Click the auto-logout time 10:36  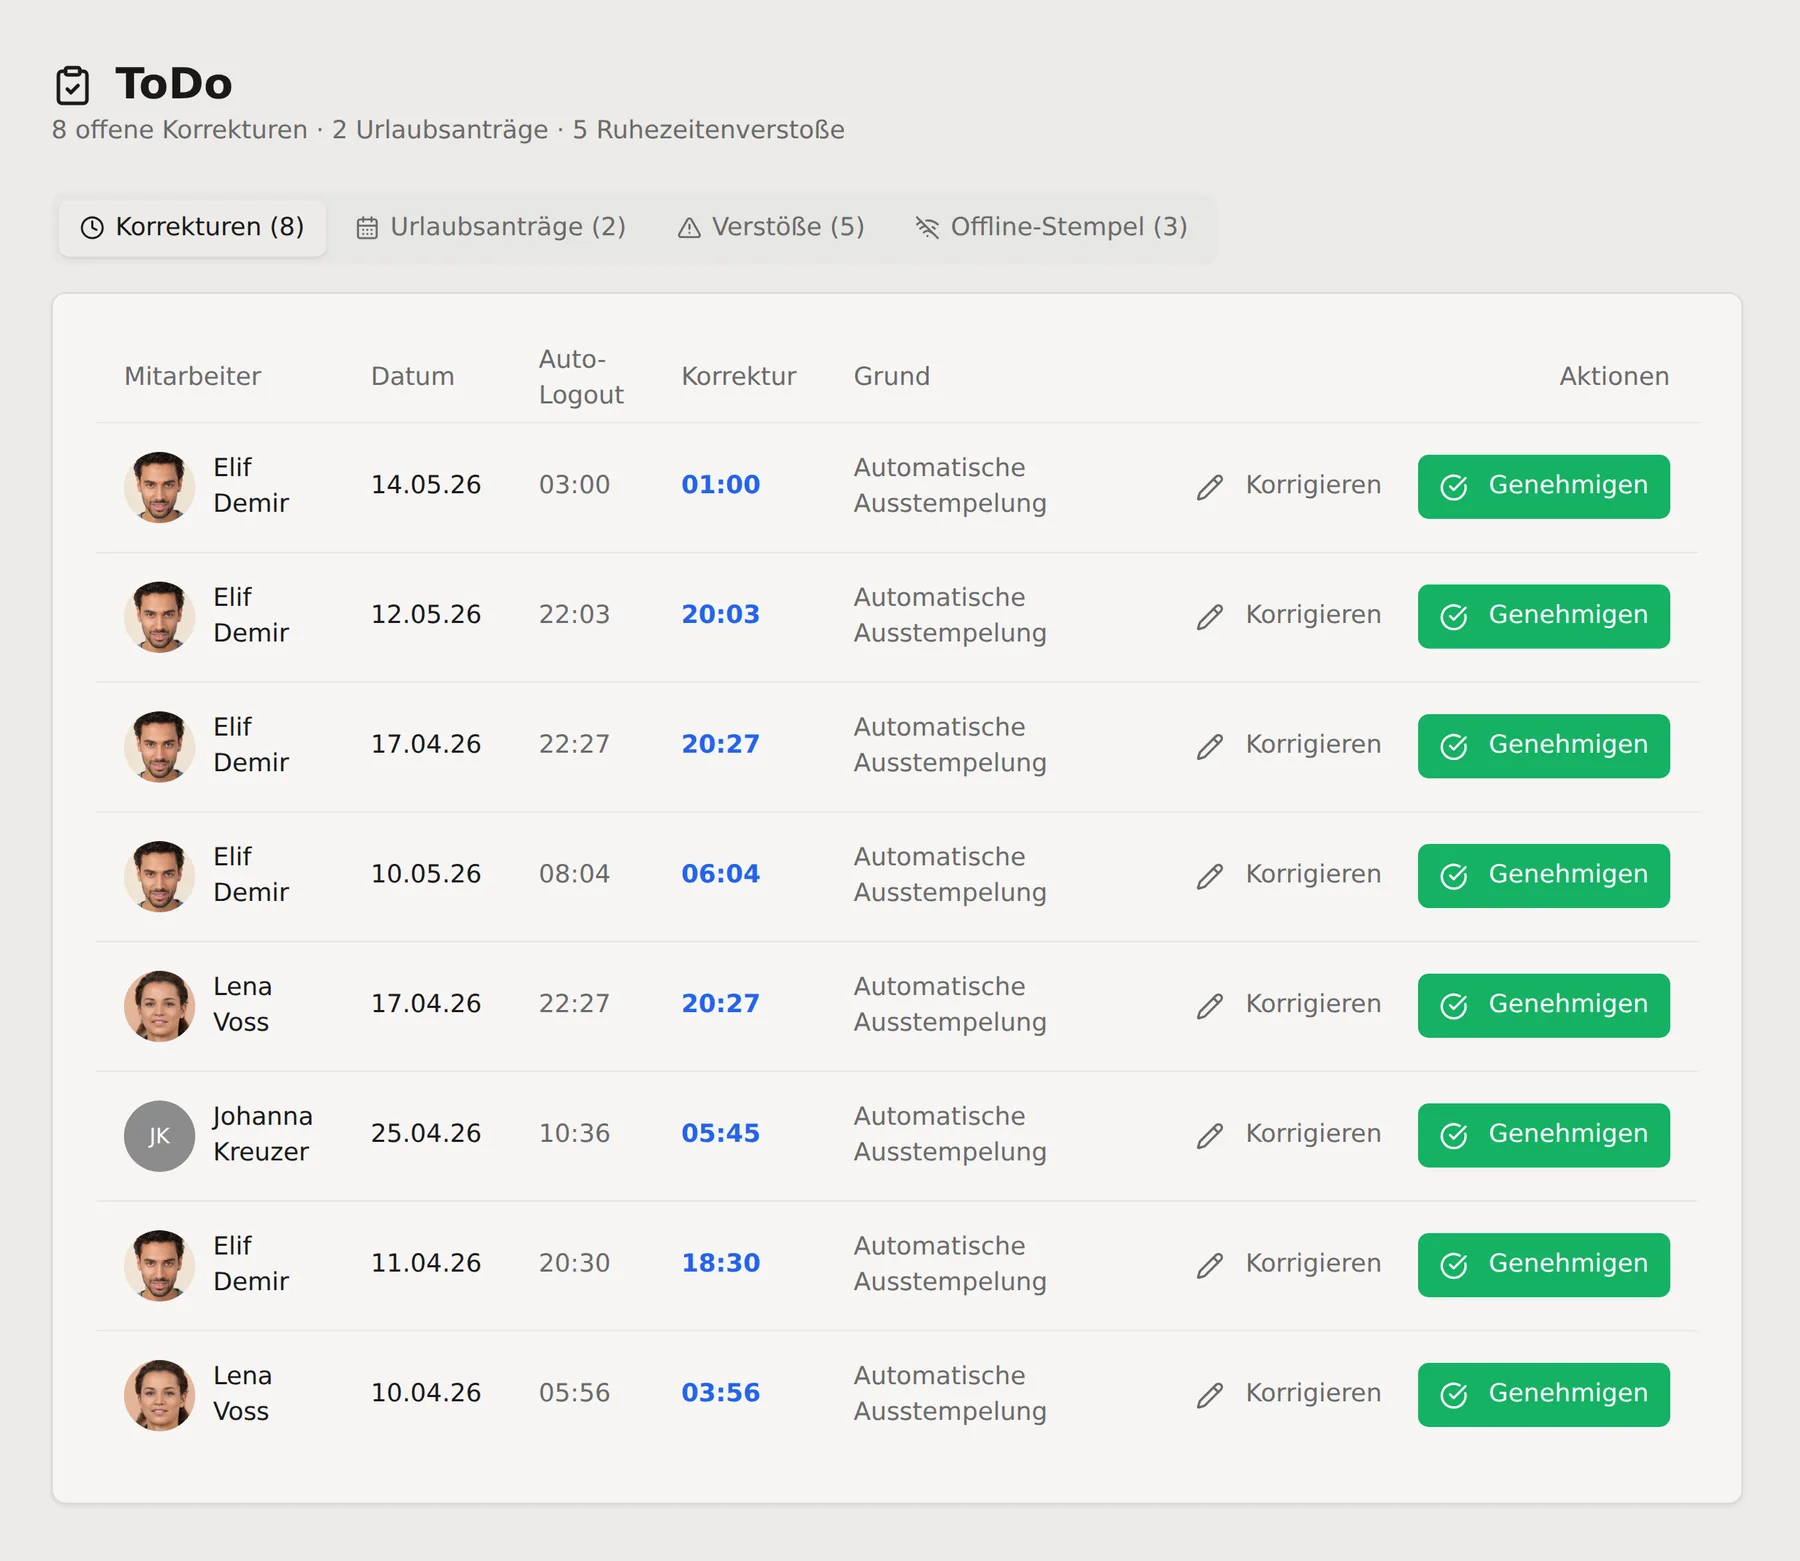[574, 1134]
